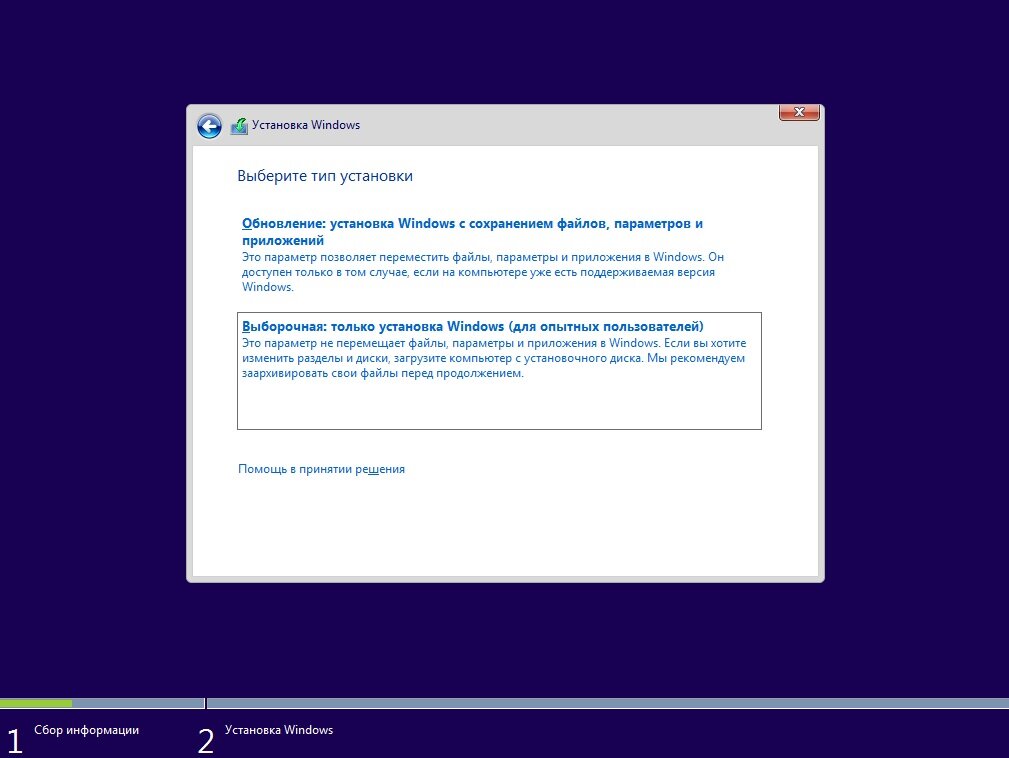This screenshot has height=758, width=1009.
Task: Open Помощь в принятии решения link
Action: (321, 469)
